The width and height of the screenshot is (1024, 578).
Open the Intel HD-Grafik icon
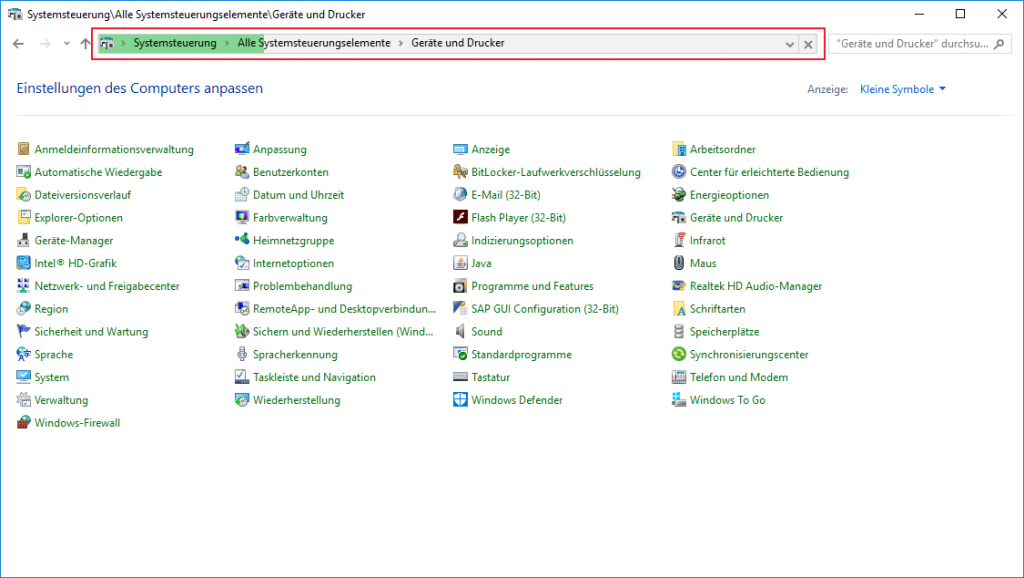tap(24, 263)
